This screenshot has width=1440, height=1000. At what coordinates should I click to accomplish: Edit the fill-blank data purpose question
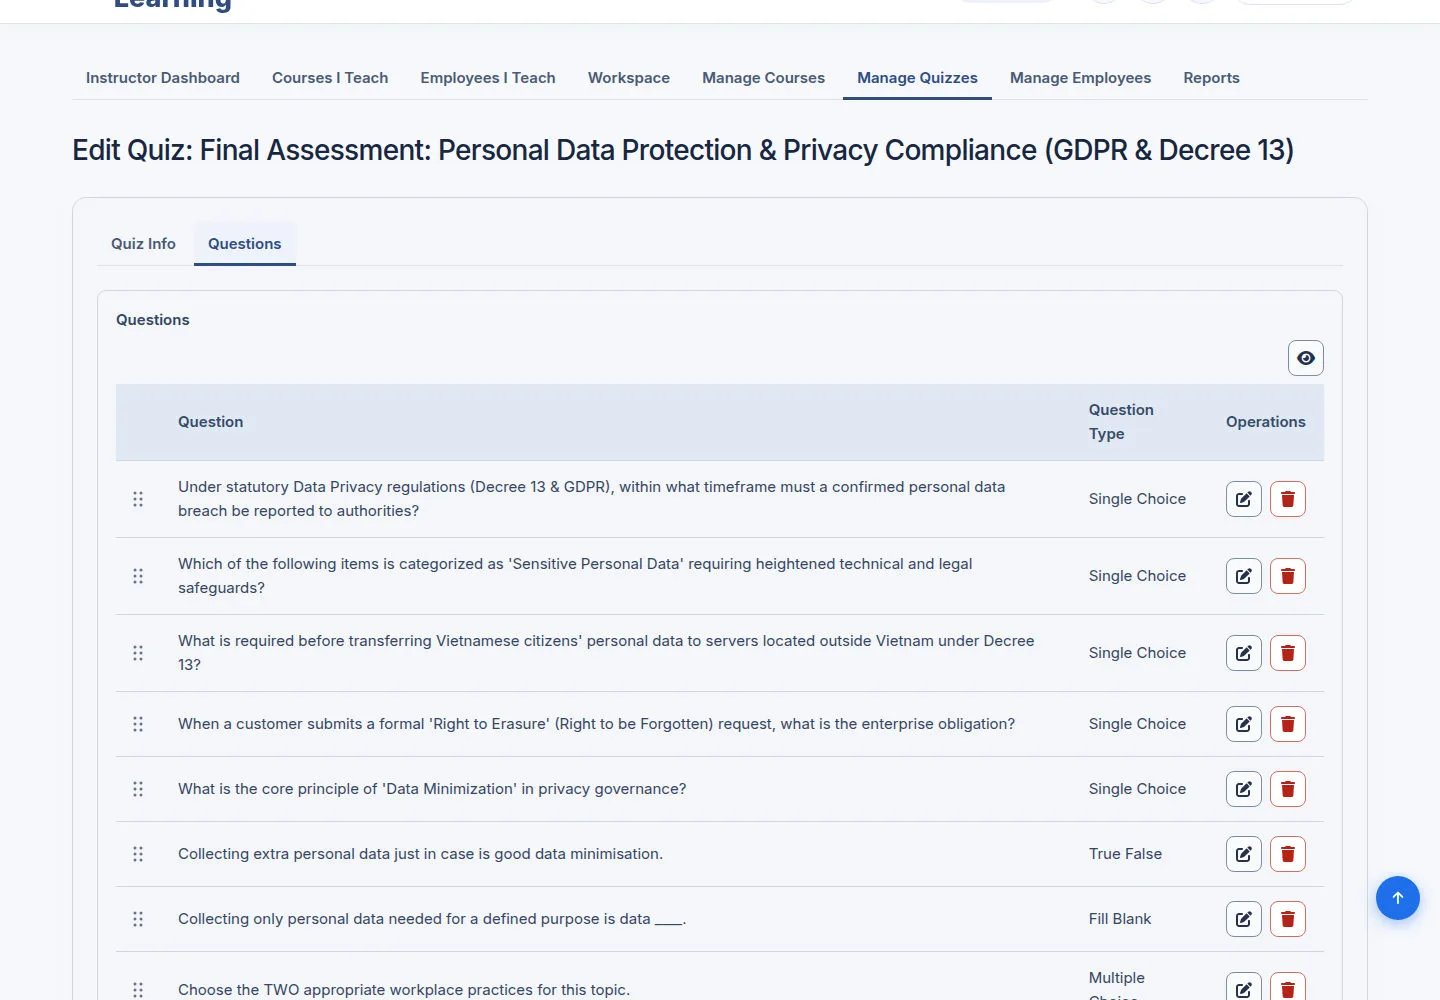[x=1244, y=919]
